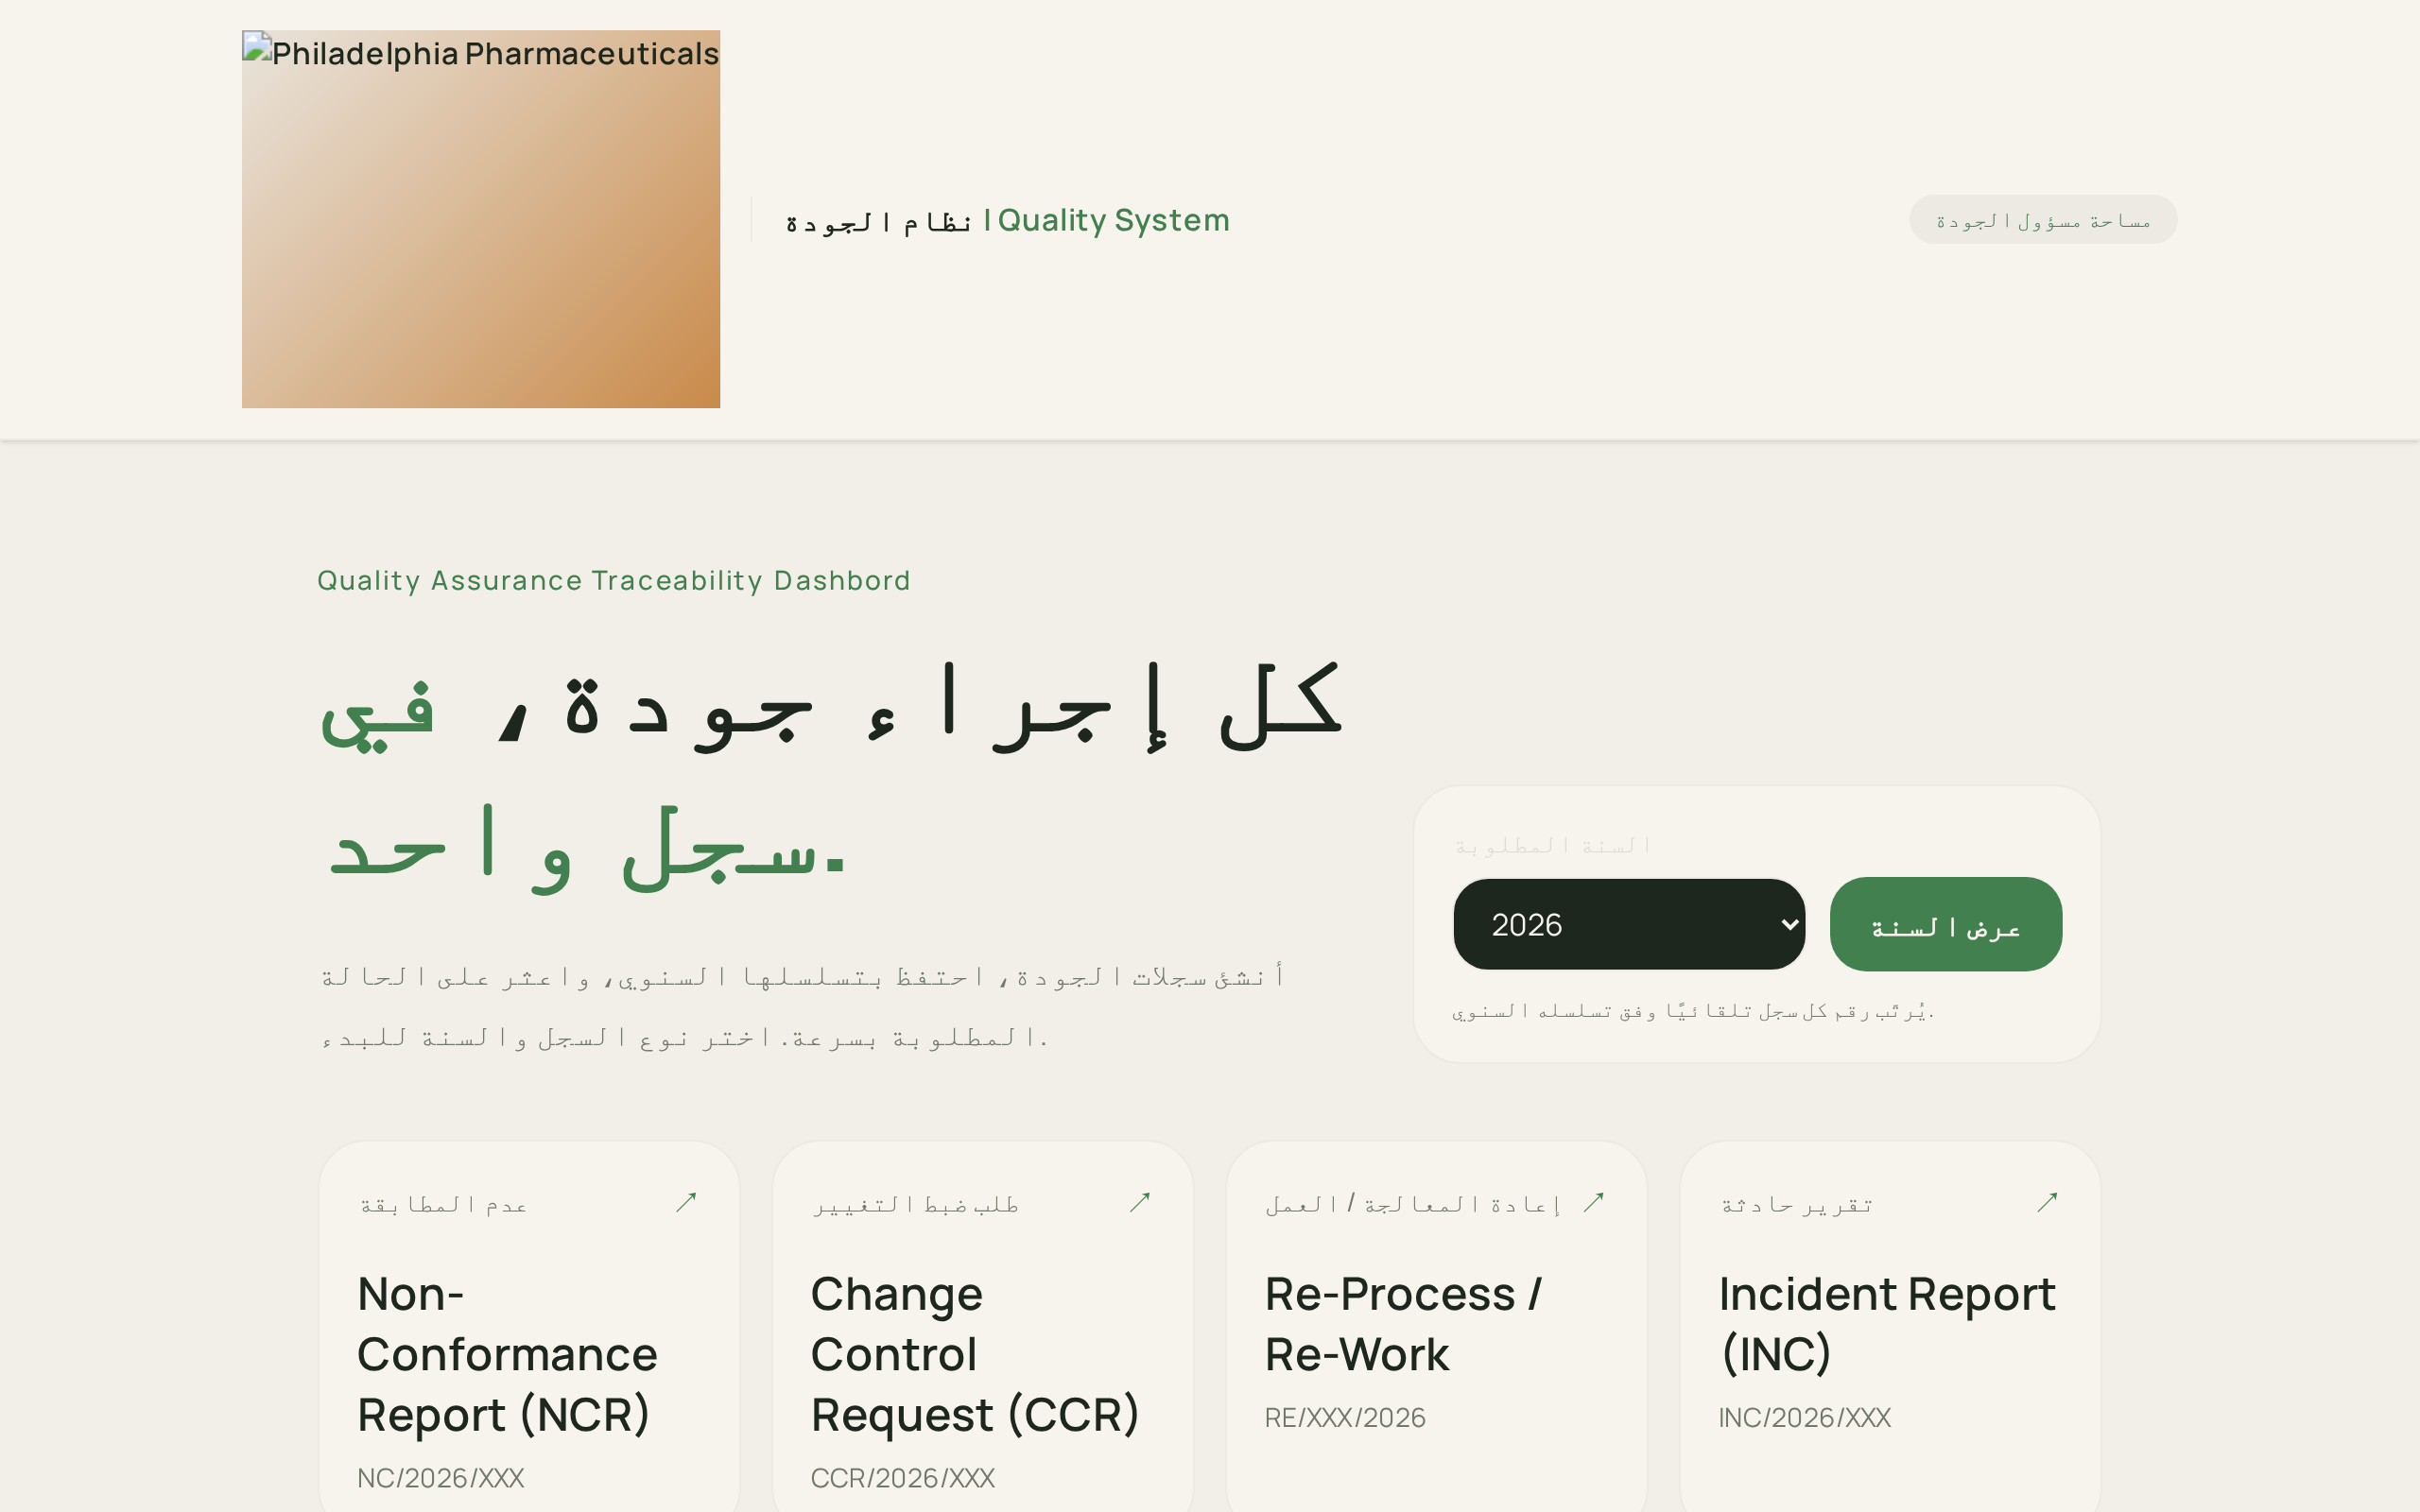
Task: Open the year 2026 dropdown
Action: click(1629, 924)
